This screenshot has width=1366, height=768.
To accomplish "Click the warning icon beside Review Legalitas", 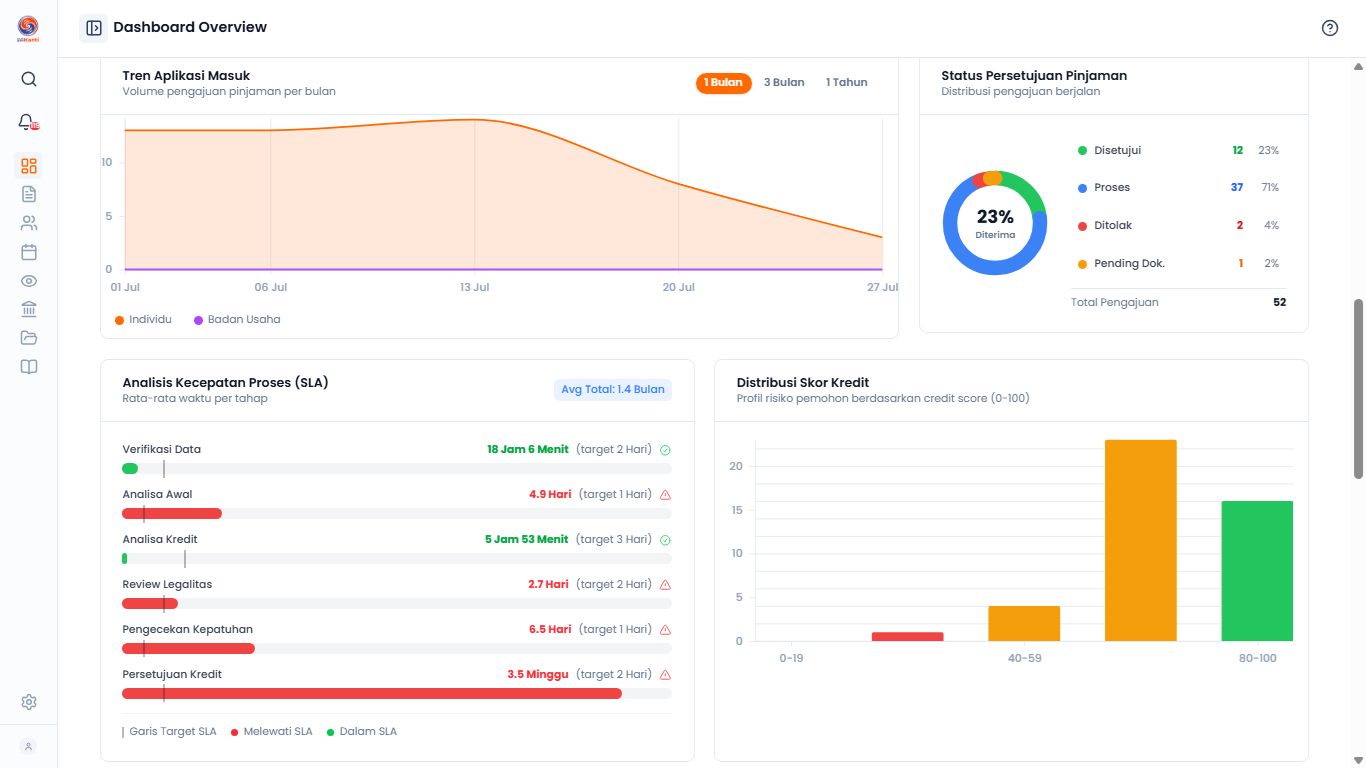I will (665, 585).
